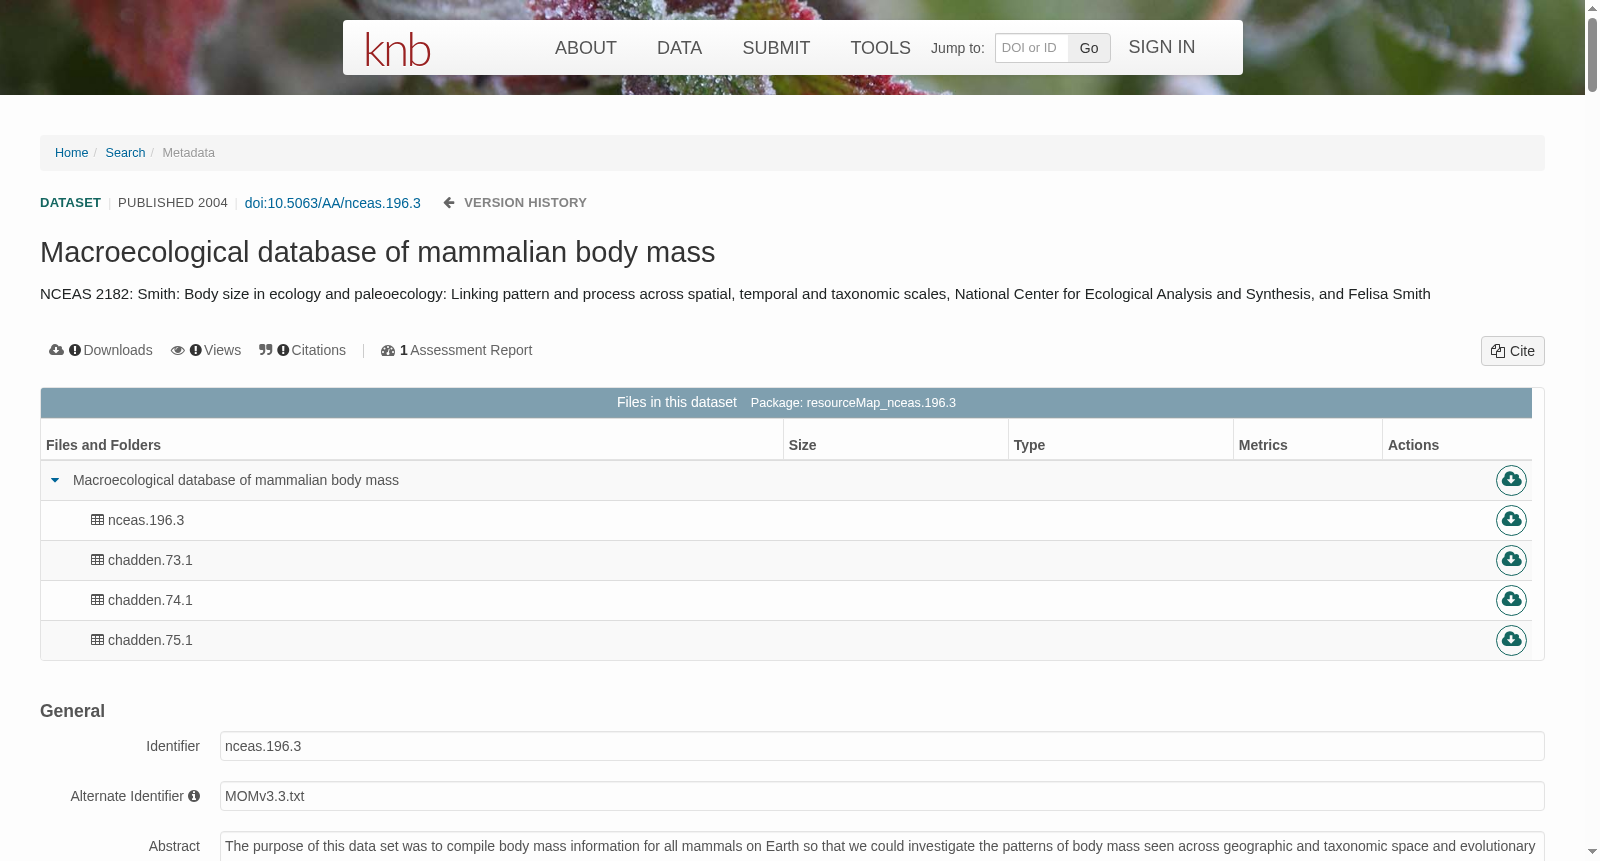Click file name chadden.74.1
This screenshot has width=1600, height=861.
(x=150, y=600)
